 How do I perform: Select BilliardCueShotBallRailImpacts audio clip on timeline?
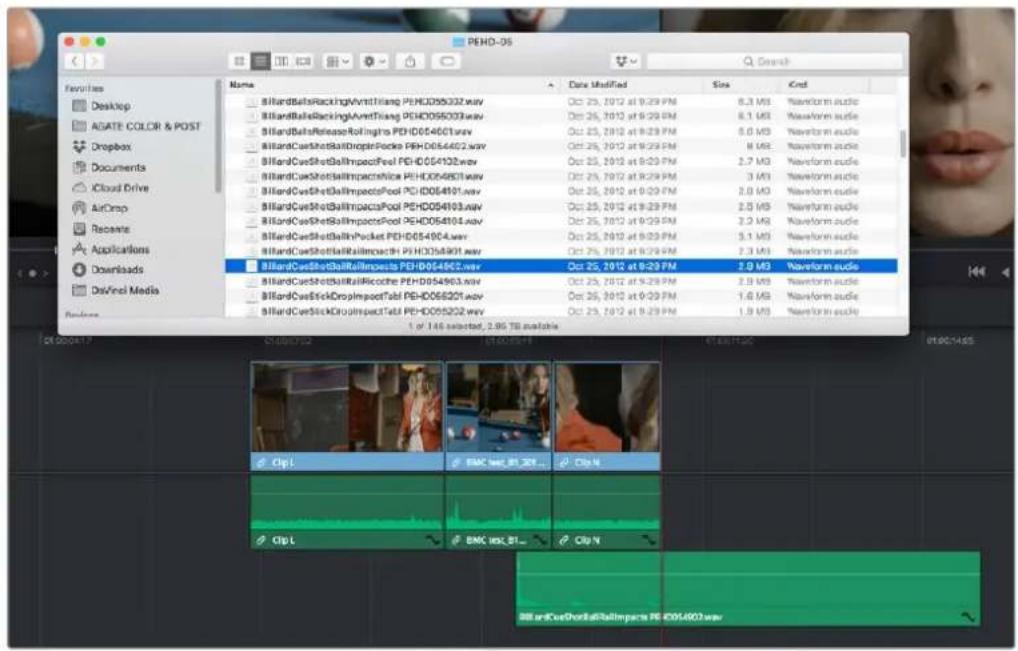pos(748,589)
